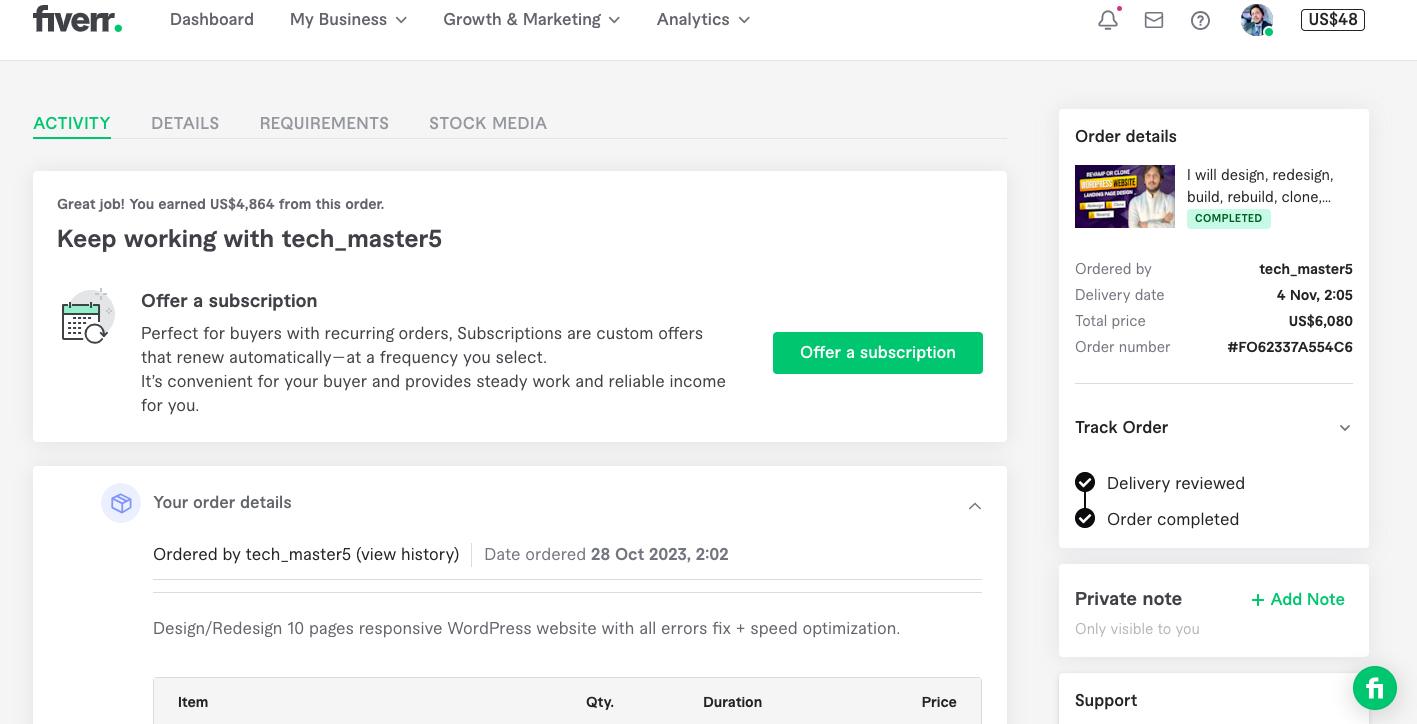
Task: Open the gig title 'I will design, redesign'
Action: pos(1260,186)
